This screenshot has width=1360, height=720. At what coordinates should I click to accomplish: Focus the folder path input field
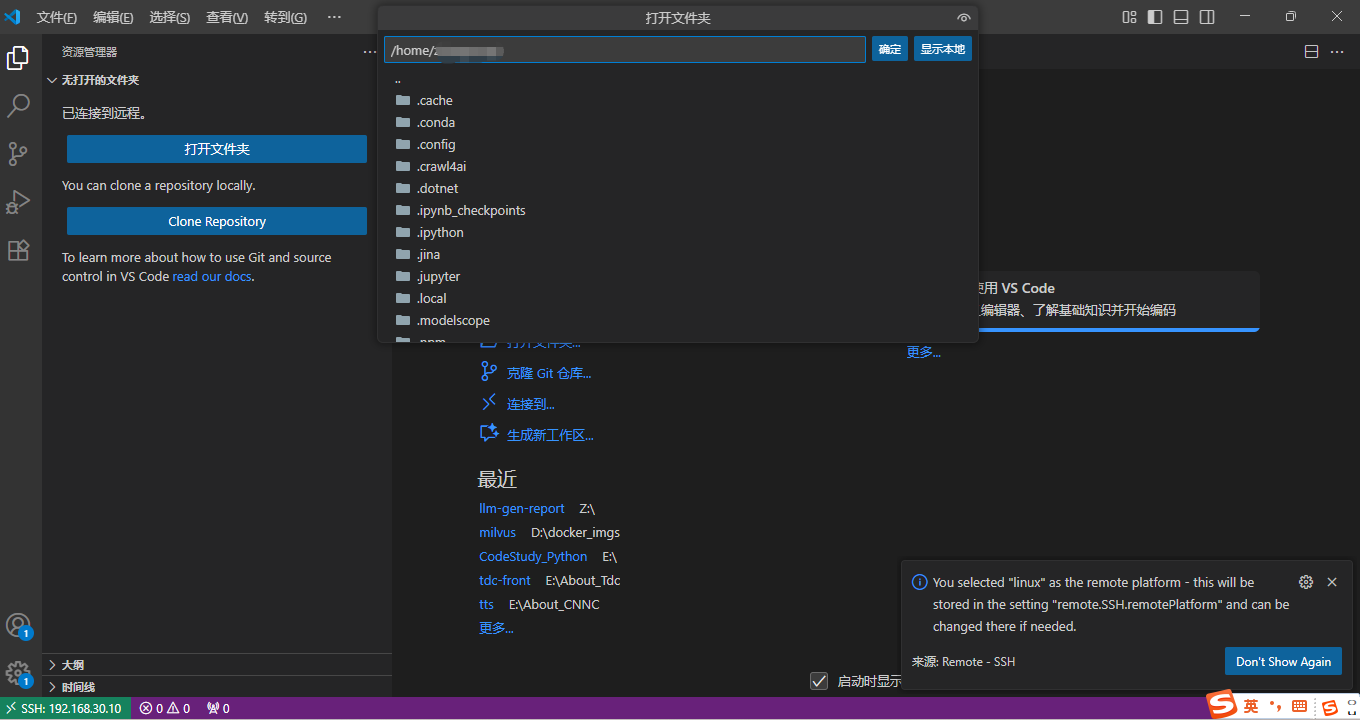click(x=625, y=50)
